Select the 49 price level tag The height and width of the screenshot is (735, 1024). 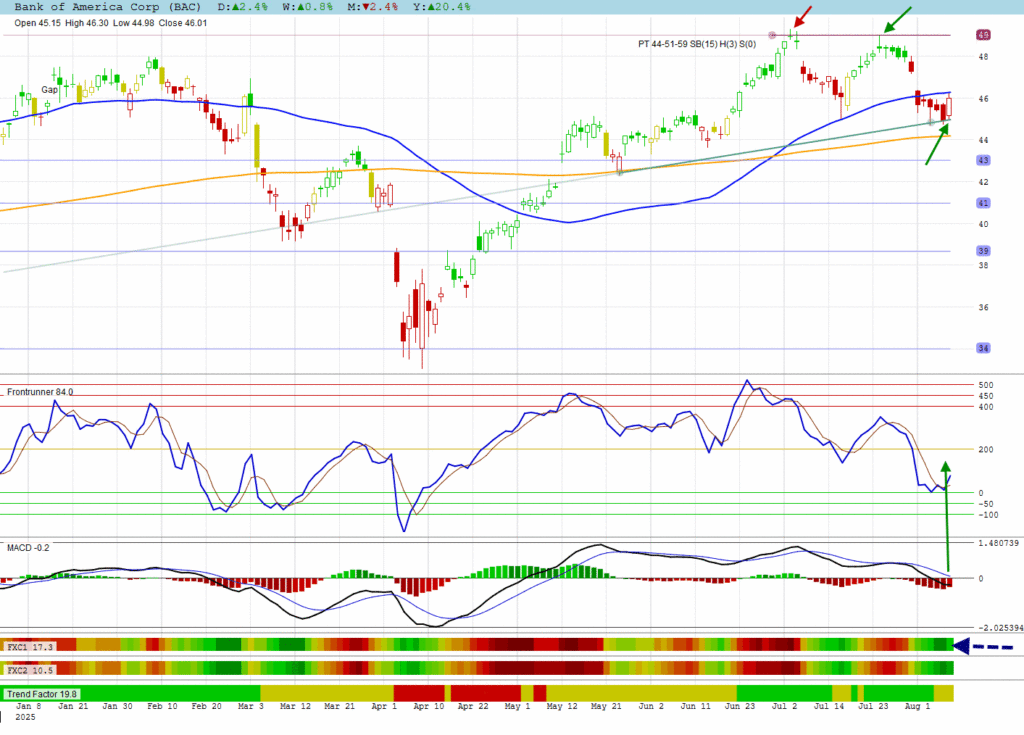984,35
